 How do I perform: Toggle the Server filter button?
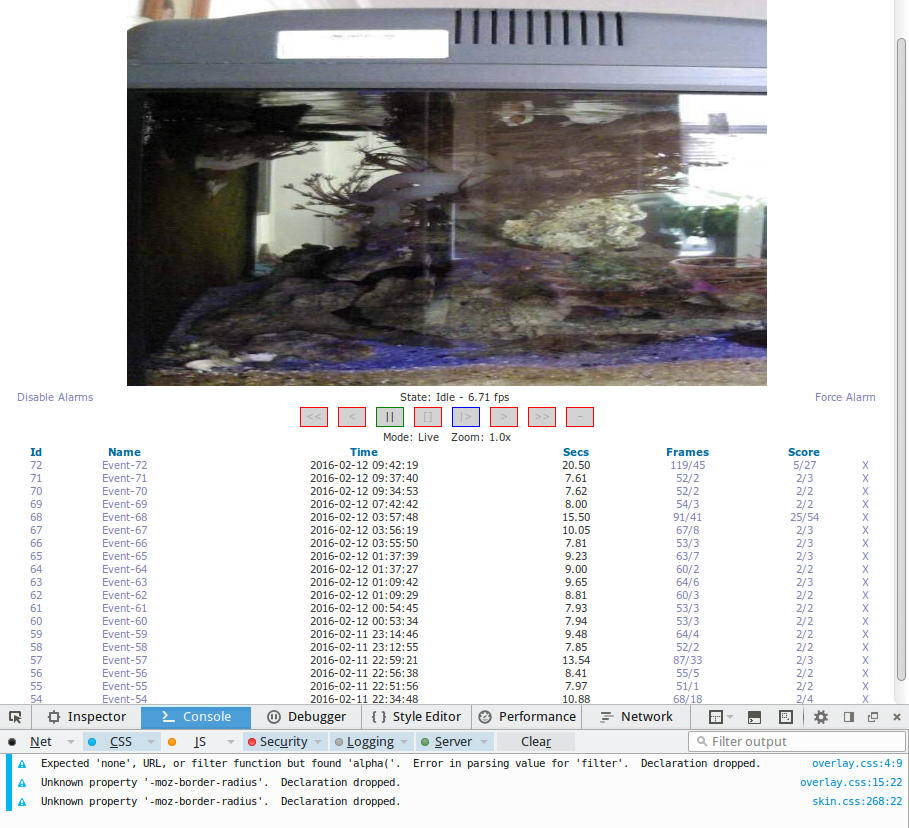pos(447,742)
